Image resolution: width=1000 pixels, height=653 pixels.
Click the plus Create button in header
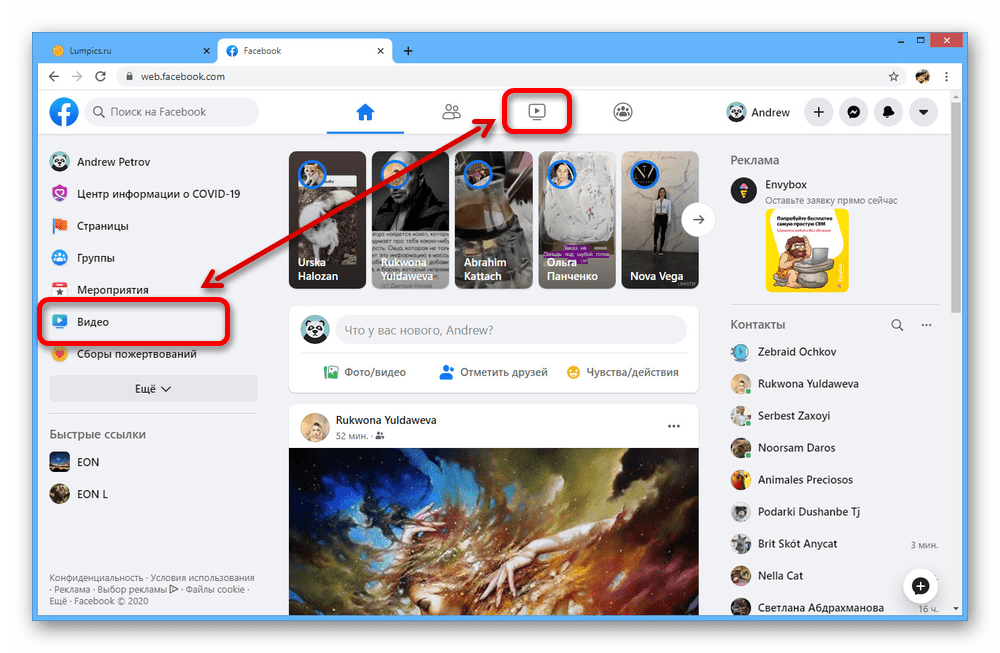(x=818, y=113)
